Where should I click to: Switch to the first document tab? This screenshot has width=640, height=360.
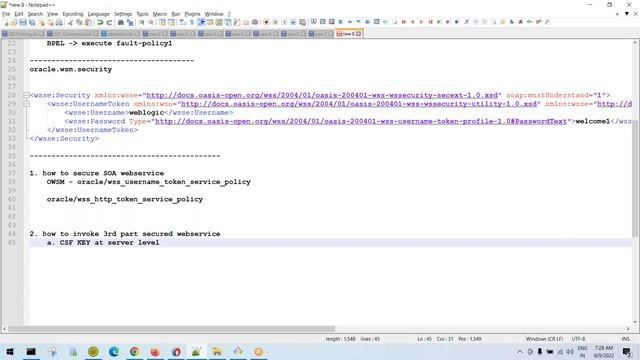pos(23,34)
